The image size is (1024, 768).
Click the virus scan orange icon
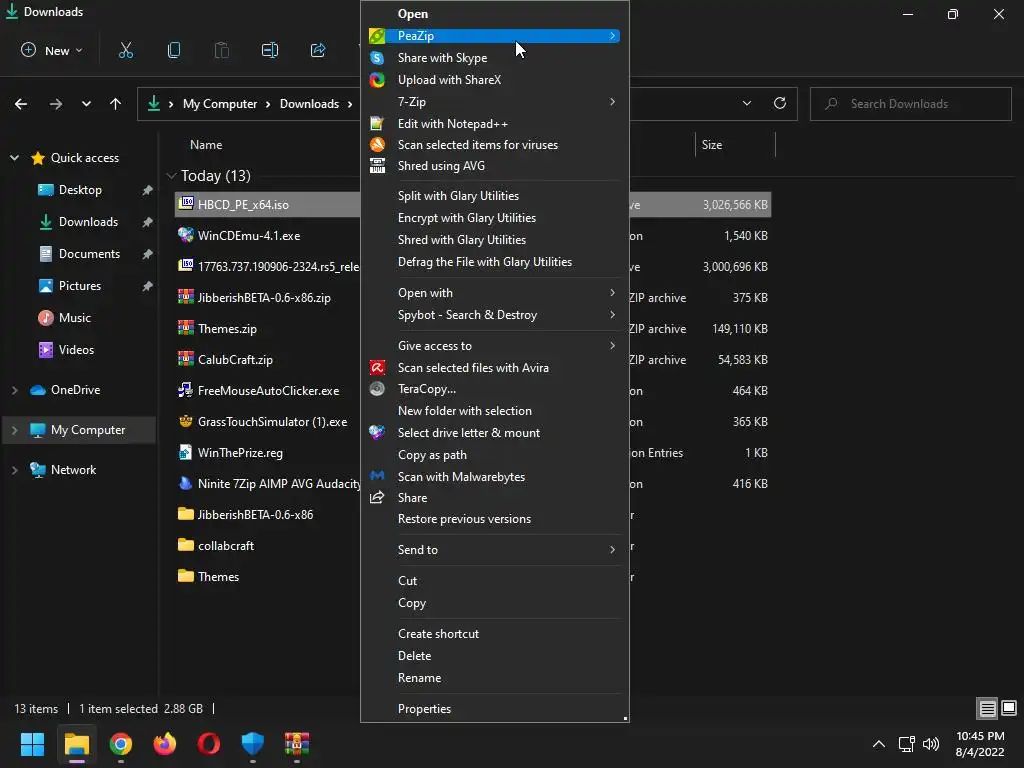pyautogui.click(x=377, y=145)
